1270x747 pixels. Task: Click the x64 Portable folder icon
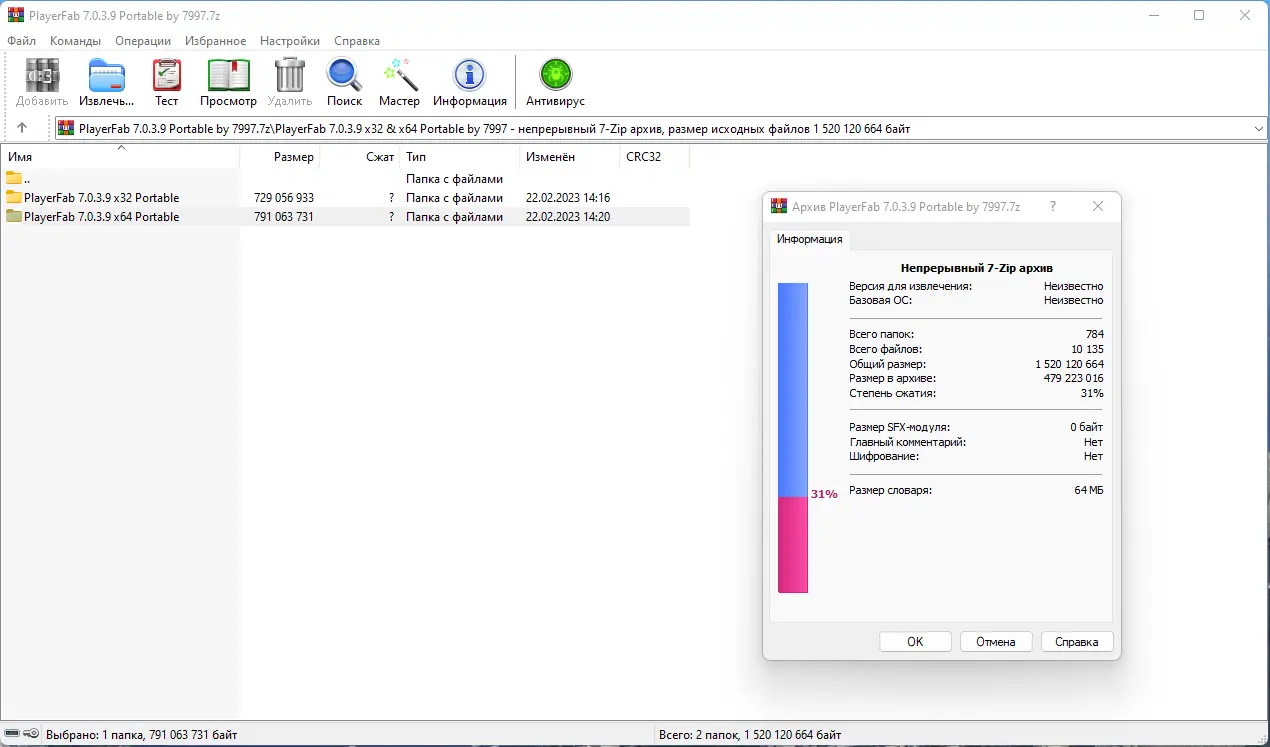(14, 216)
